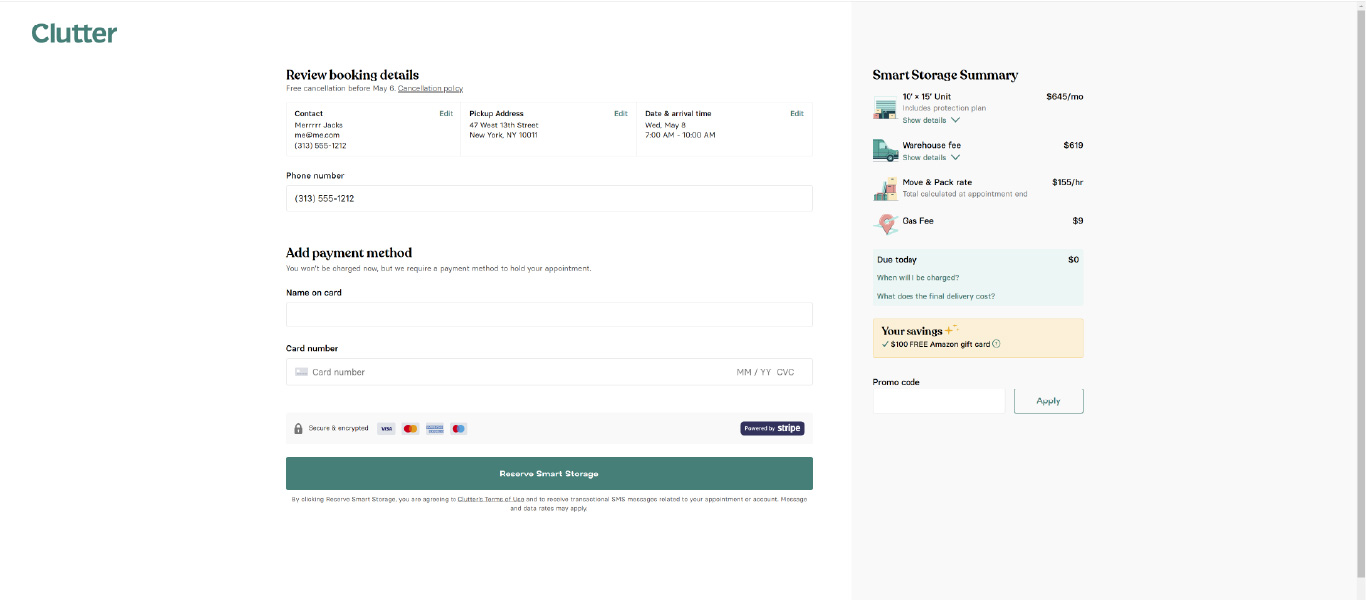Click the lock icon next to Secure & encrypted
This screenshot has height=601, width=1366.
point(299,428)
